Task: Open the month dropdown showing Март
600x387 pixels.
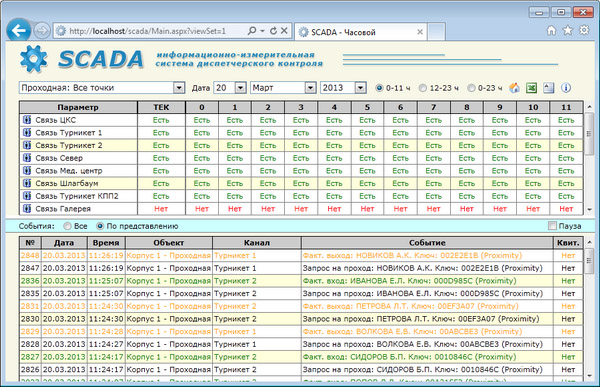Action: (310, 88)
